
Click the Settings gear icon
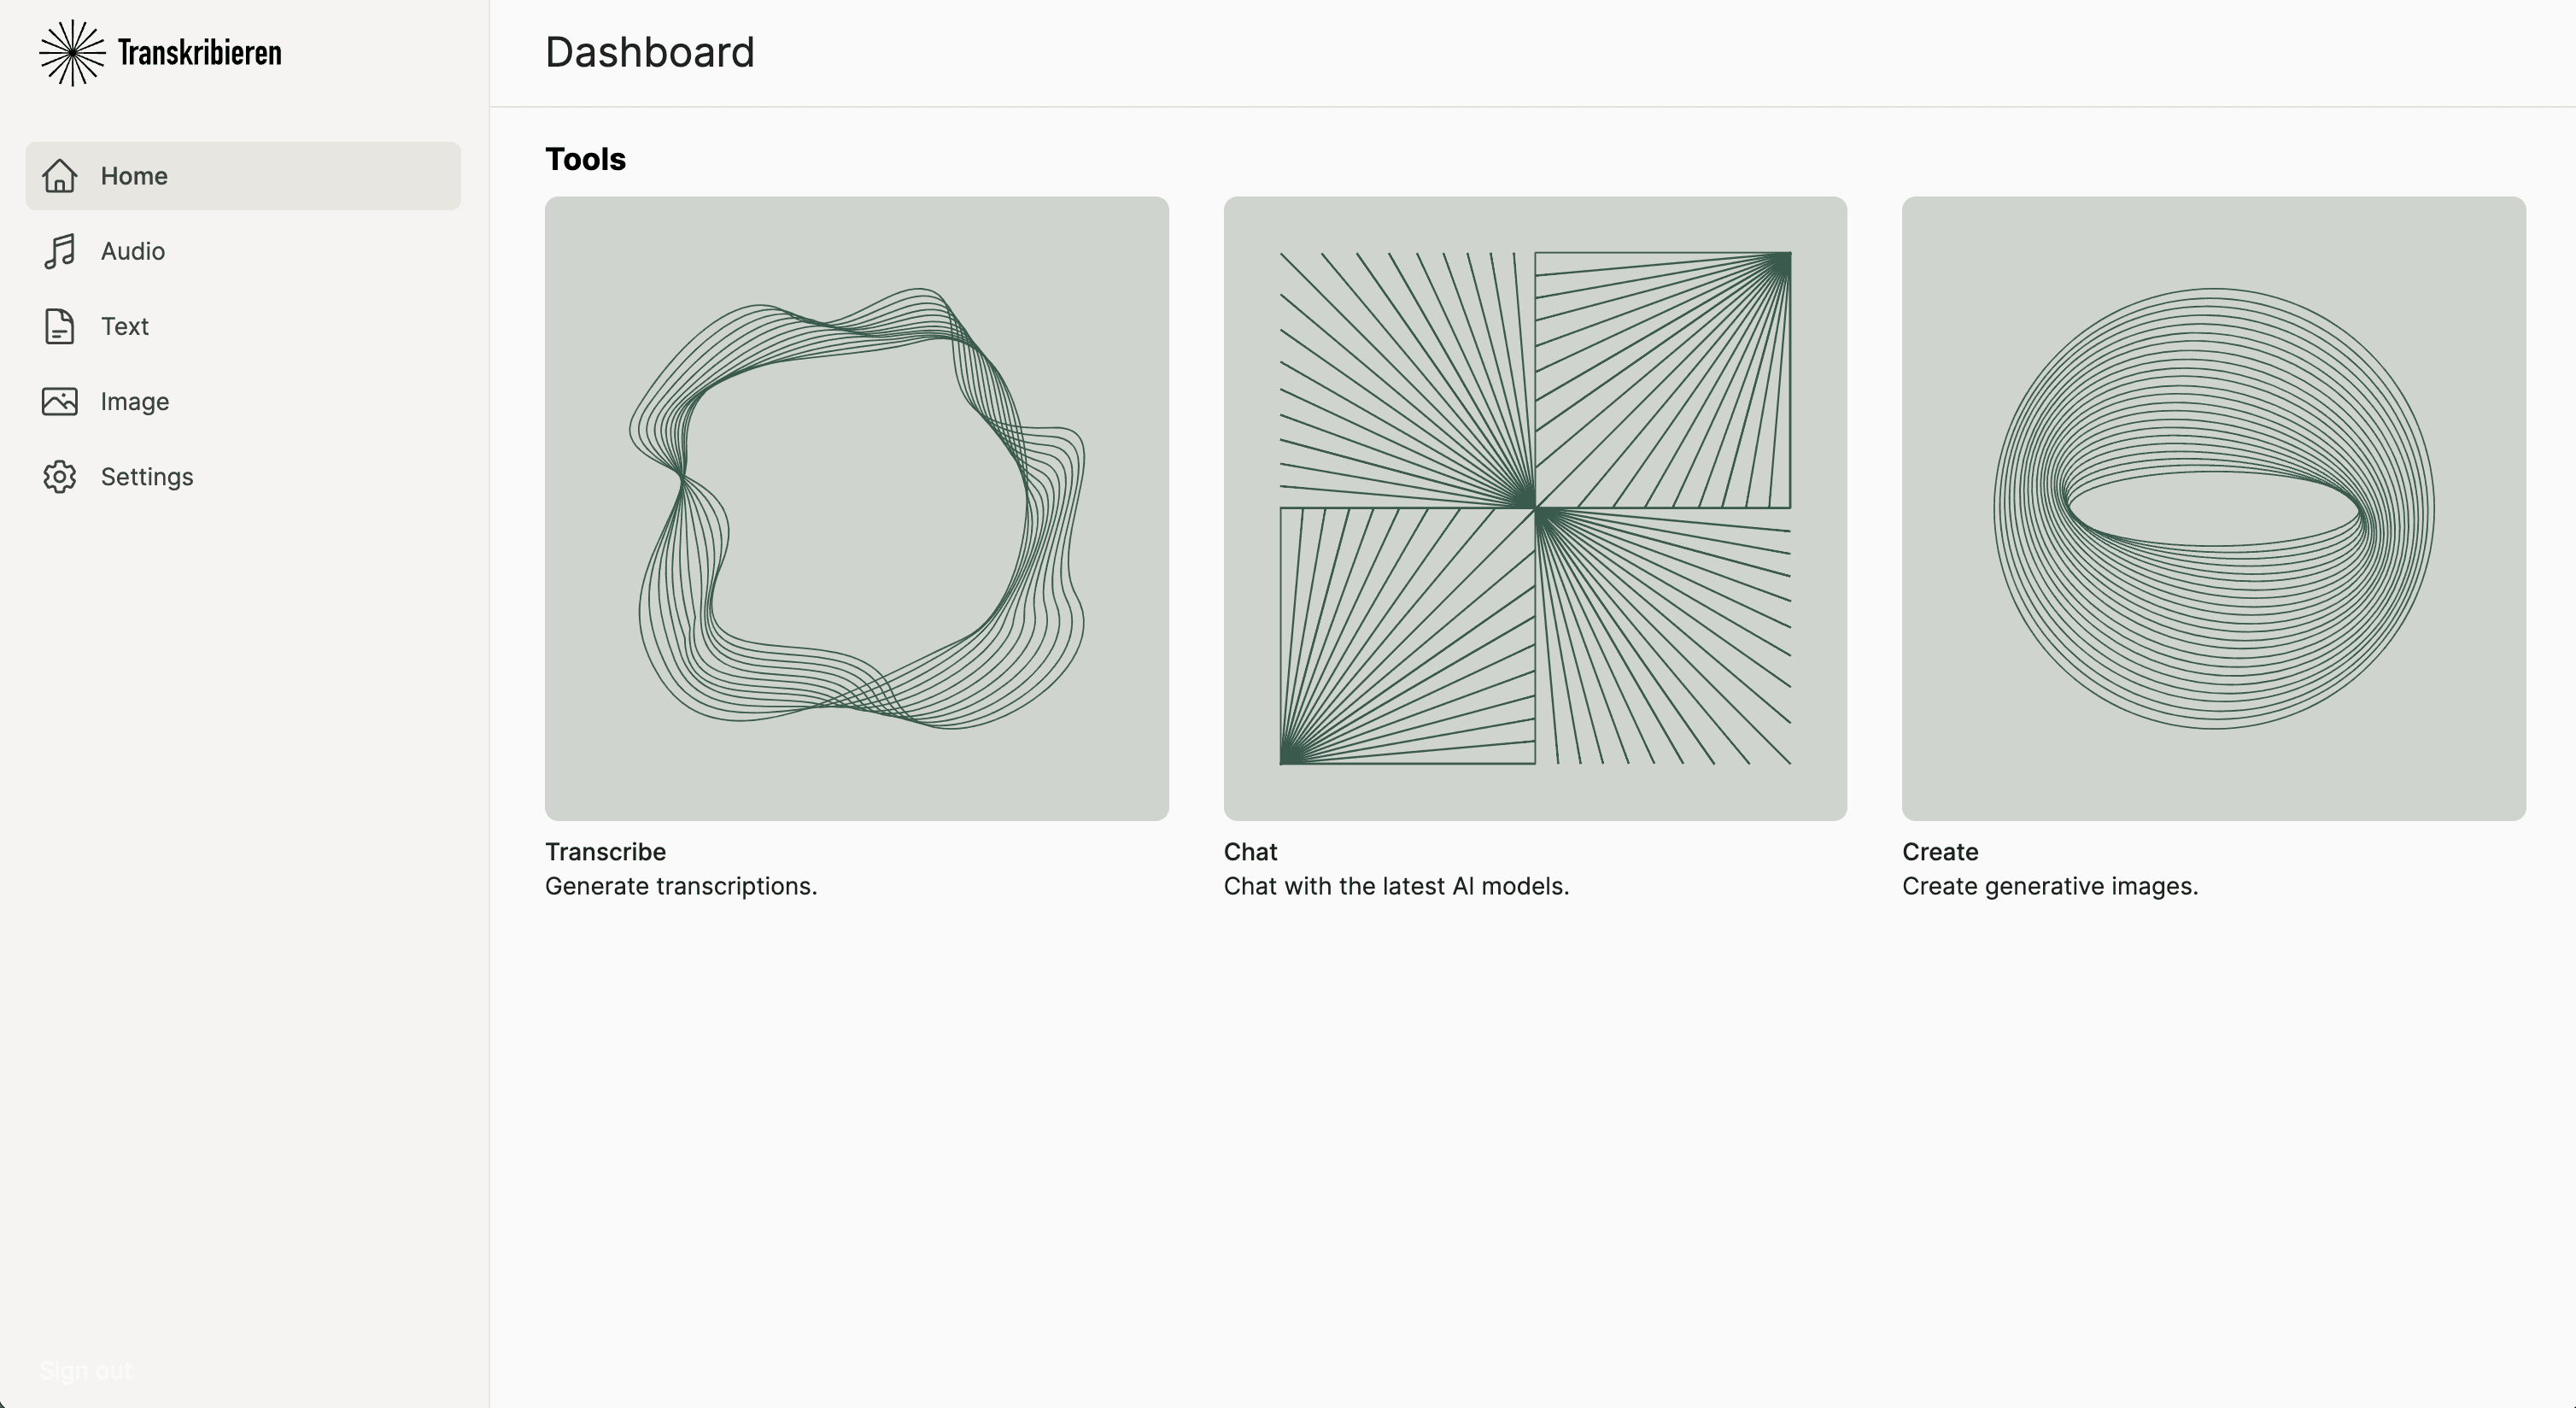pyautogui.click(x=59, y=477)
